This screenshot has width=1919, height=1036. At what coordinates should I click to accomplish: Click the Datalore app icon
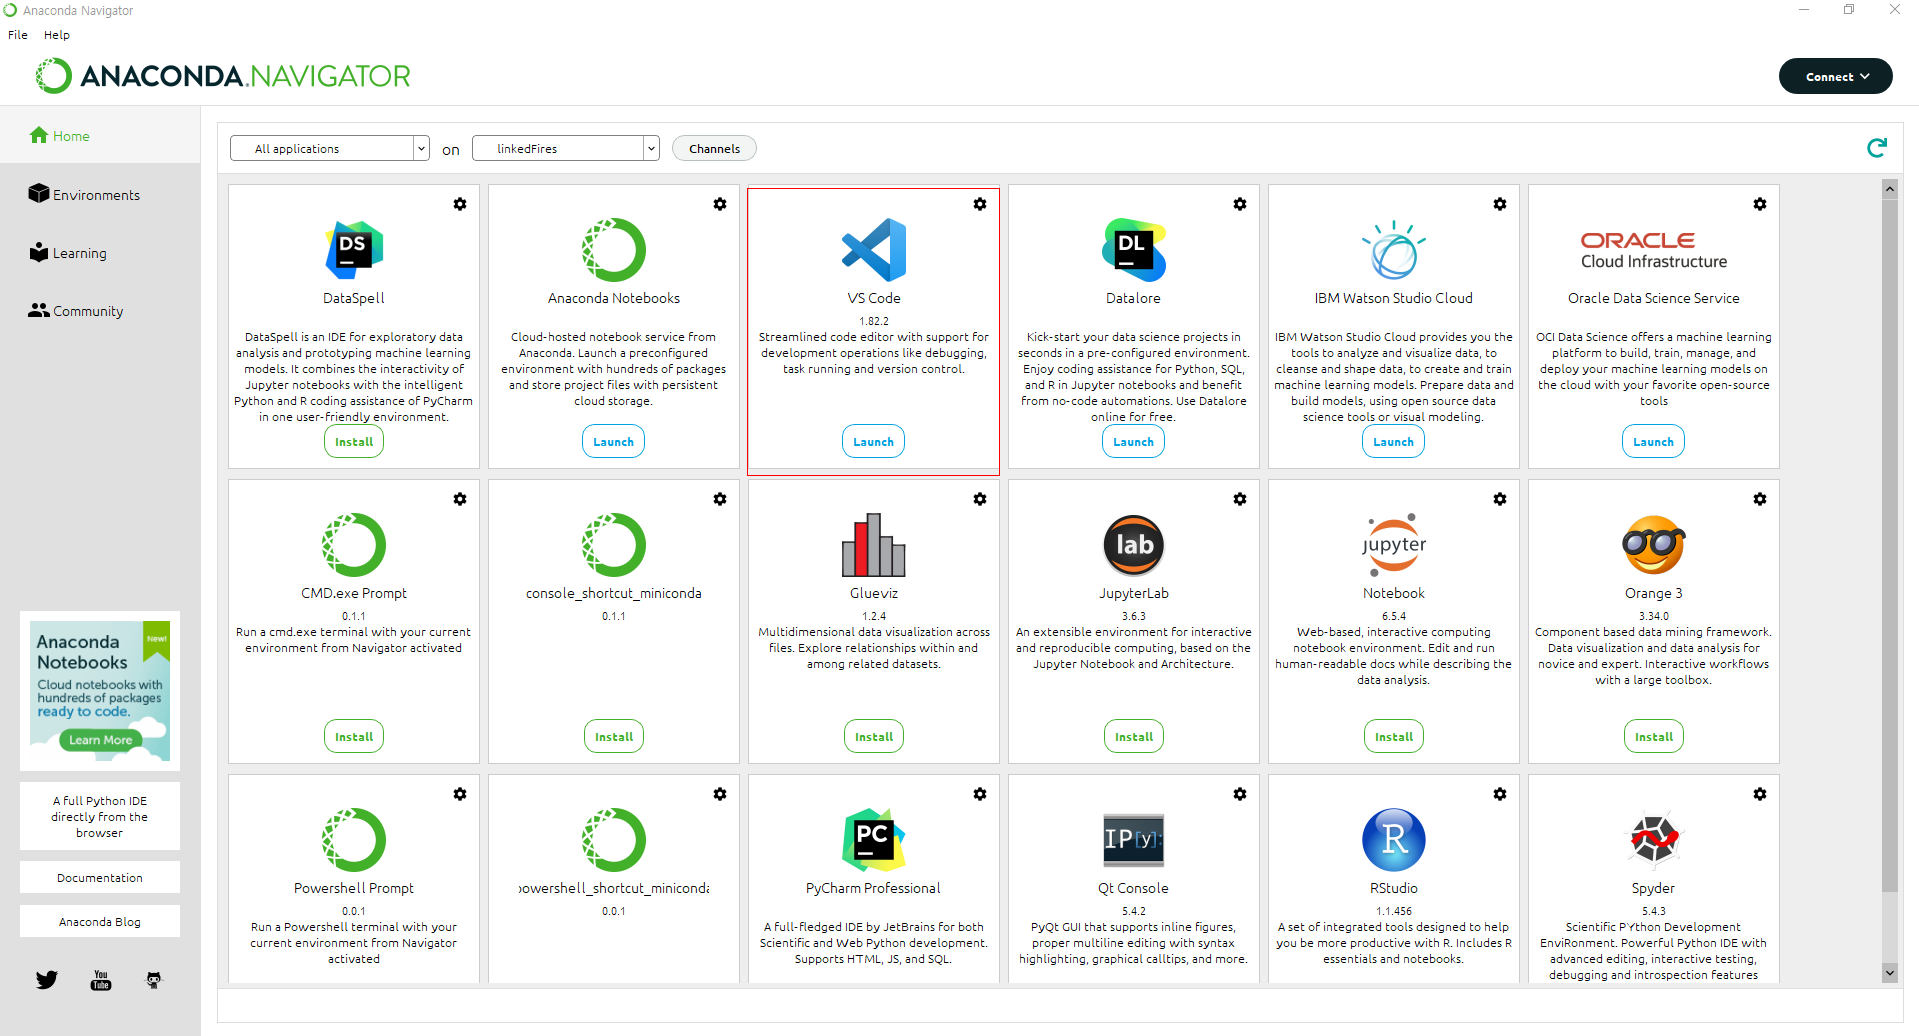point(1134,250)
